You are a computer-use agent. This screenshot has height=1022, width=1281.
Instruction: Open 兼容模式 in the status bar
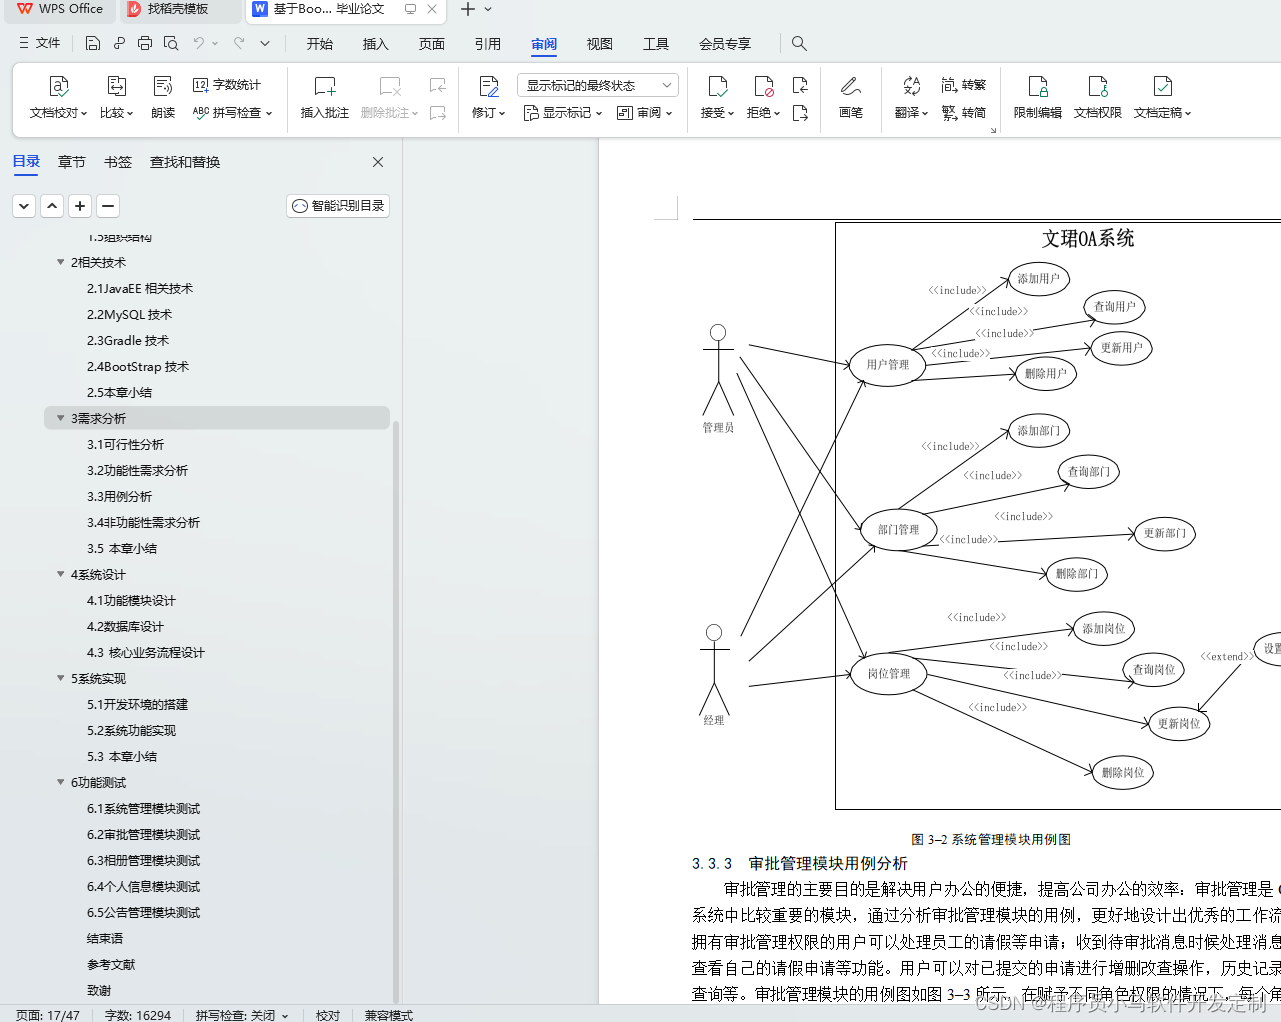(387, 1015)
